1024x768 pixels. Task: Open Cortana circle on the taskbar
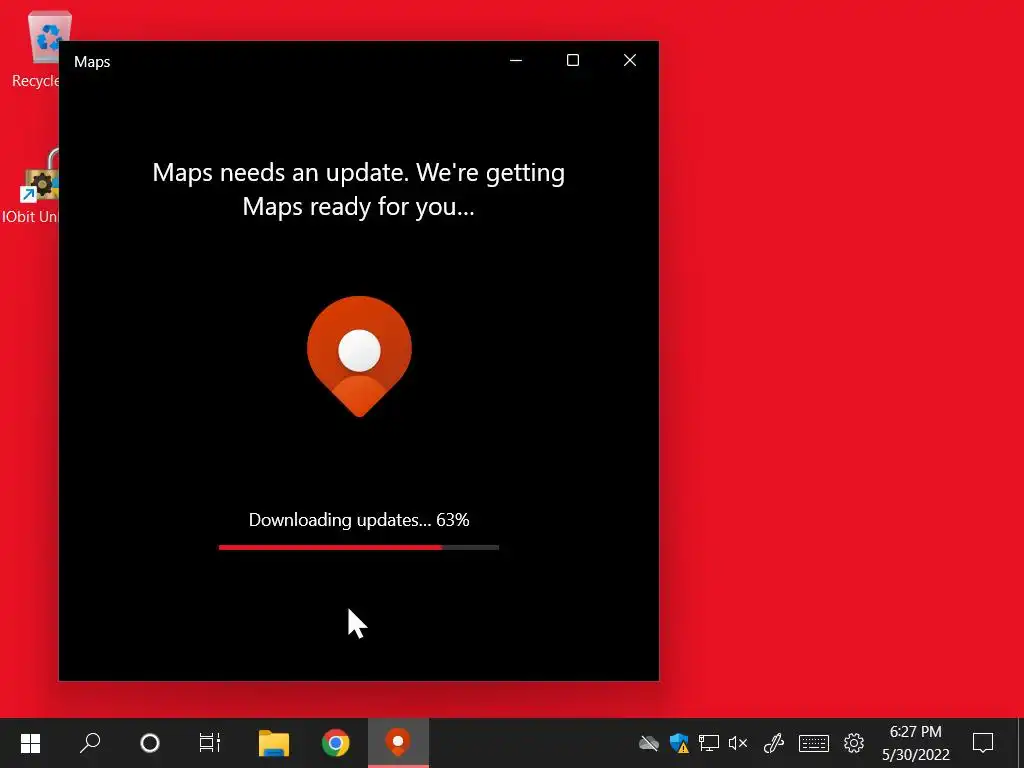(150, 743)
